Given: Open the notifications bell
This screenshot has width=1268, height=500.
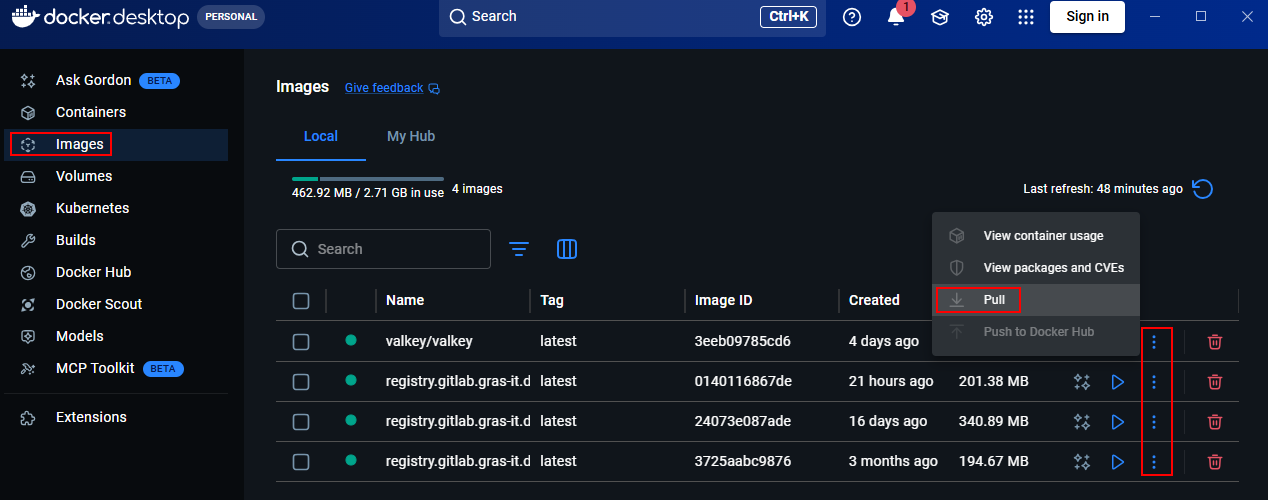Looking at the screenshot, I should click(x=896, y=17).
